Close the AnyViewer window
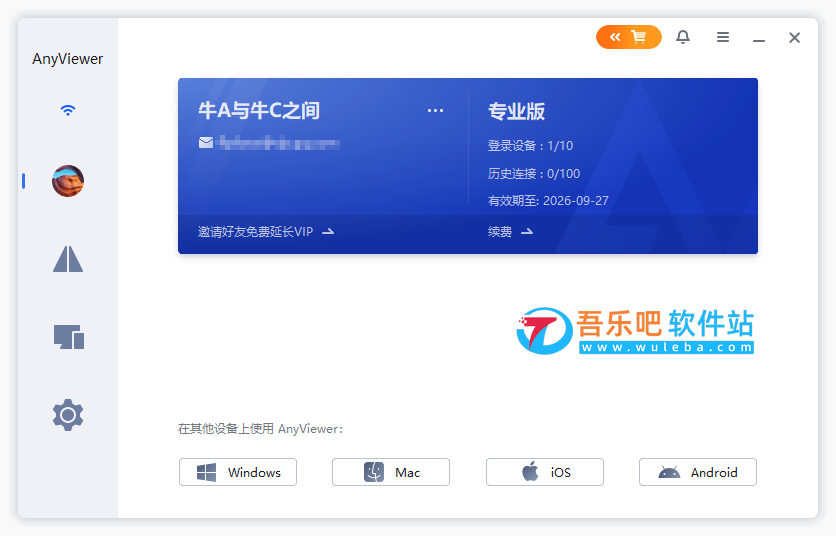Screen dimensions: 836x536 tap(794, 37)
